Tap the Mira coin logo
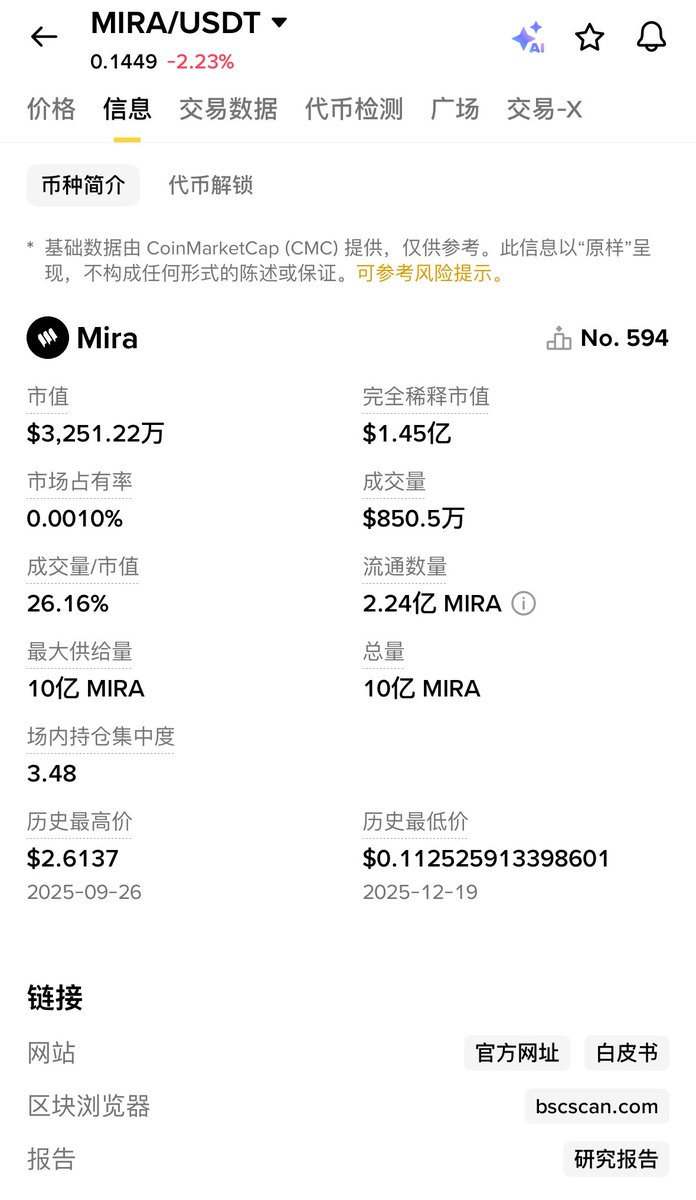The height and width of the screenshot is (1200, 696). pos(47,338)
